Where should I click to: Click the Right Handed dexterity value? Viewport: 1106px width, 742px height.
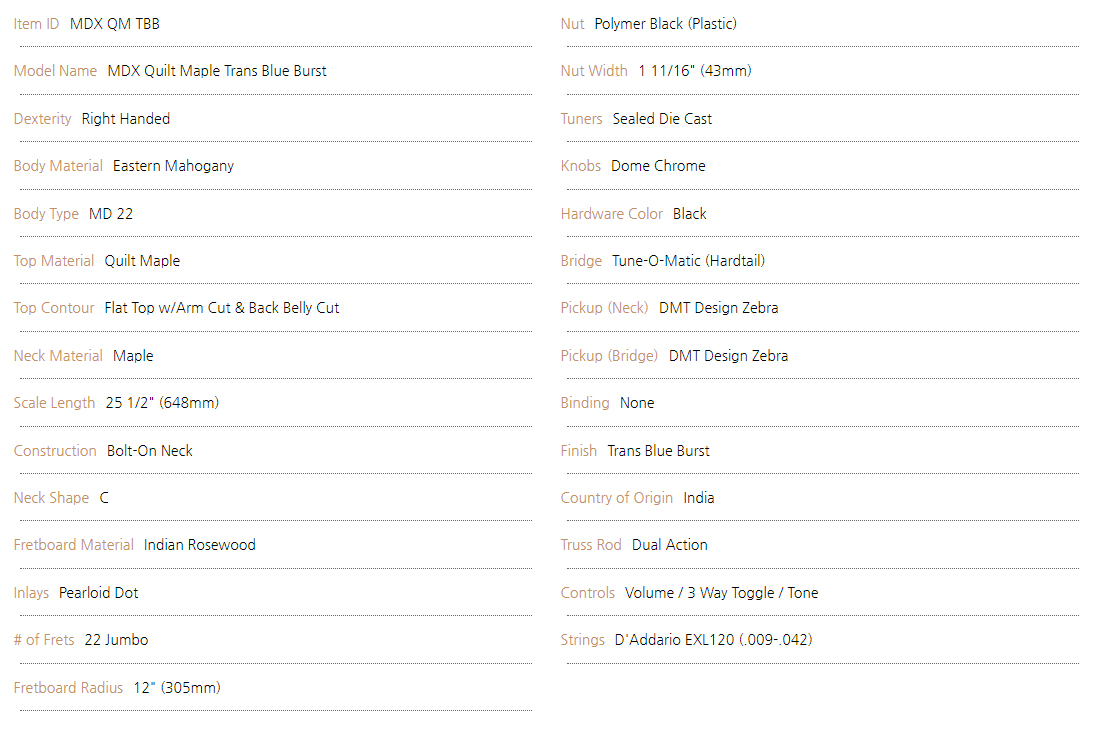tap(126, 119)
